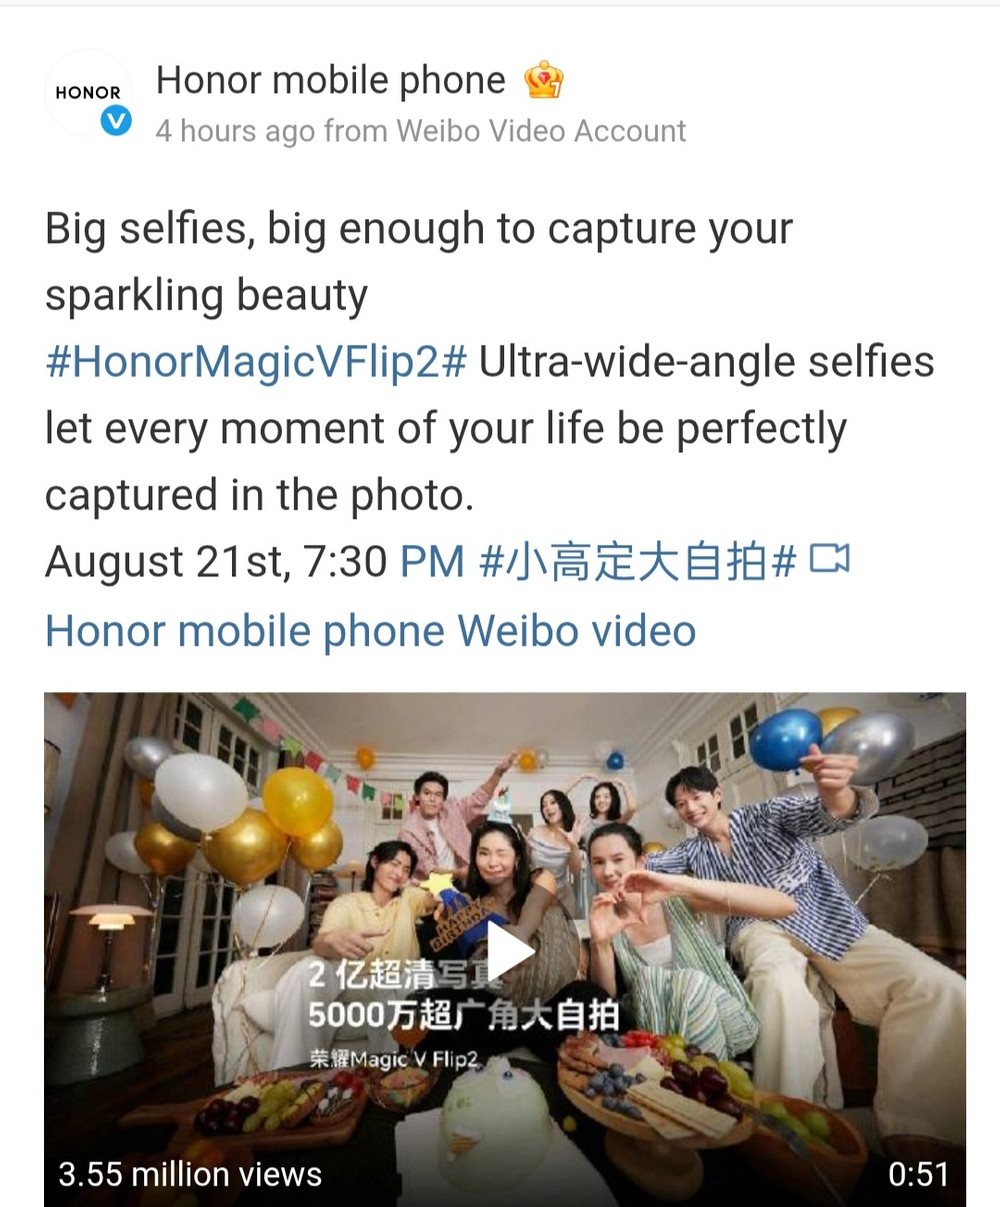Open the Honor mobile phone account name

click(331, 80)
